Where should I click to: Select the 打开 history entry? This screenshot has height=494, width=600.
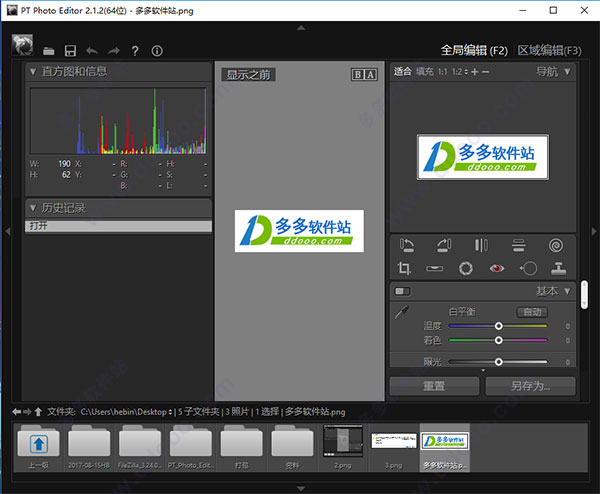coord(118,226)
